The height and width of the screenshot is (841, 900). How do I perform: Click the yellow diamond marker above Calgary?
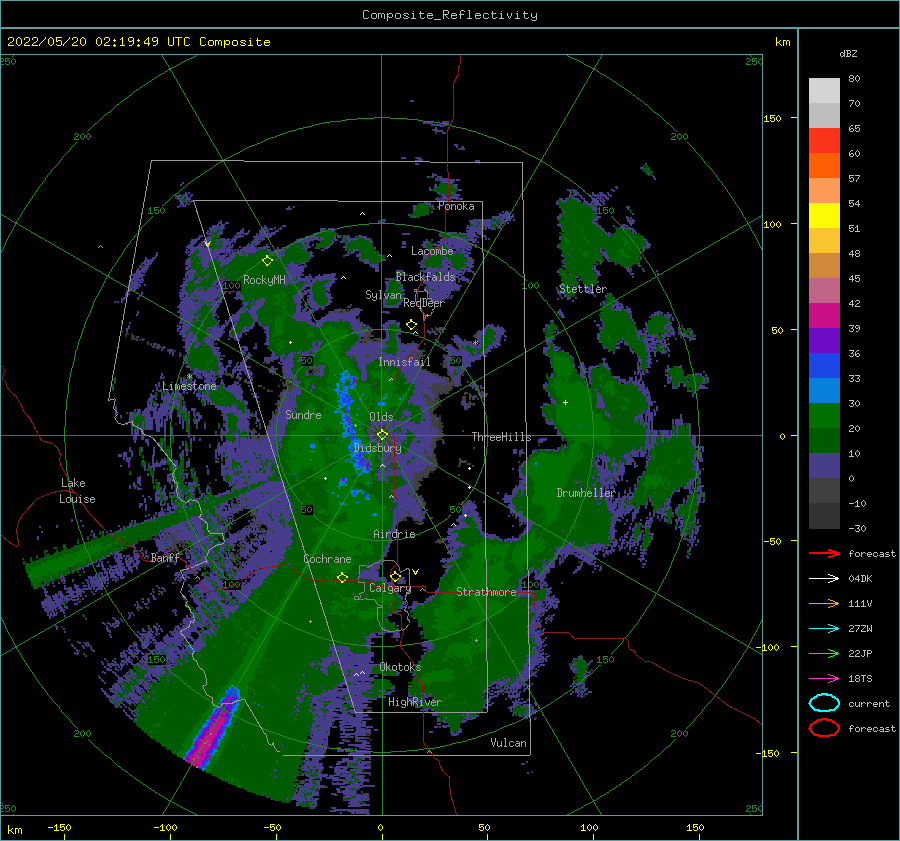pyautogui.click(x=395, y=576)
